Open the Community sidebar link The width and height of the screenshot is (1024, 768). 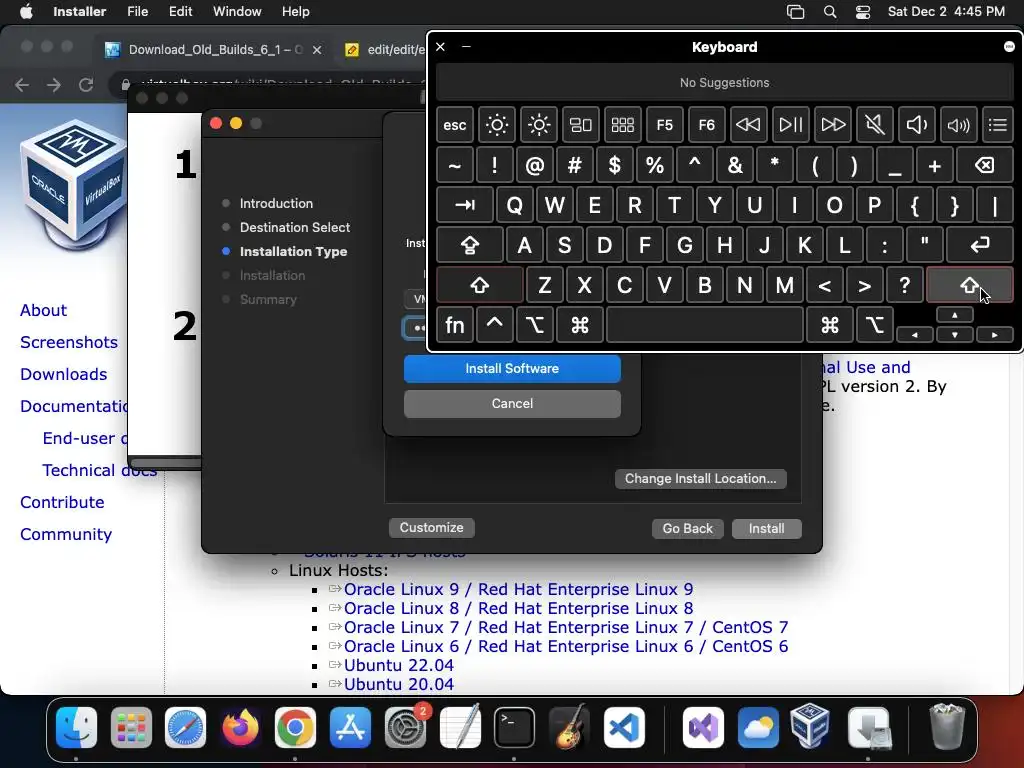[x=66, y=534]
